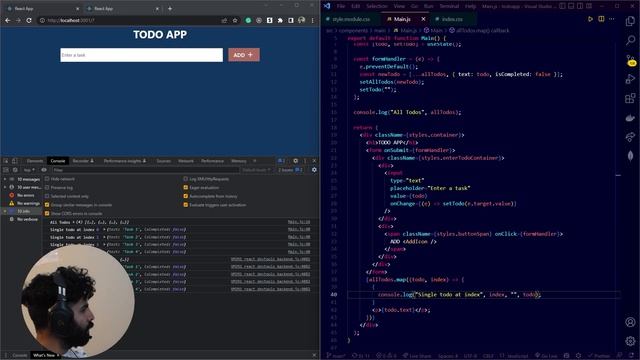The image size is (640, 360).
Task: Toggle the console sidebar icon
Action: pyautogui.click(x=6, y=170)
